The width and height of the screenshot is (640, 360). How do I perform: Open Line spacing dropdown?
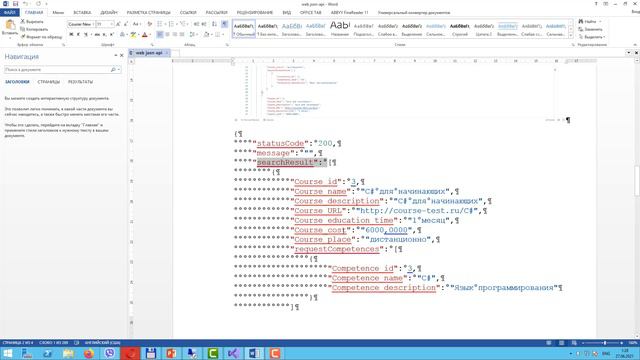coord(193,35)
